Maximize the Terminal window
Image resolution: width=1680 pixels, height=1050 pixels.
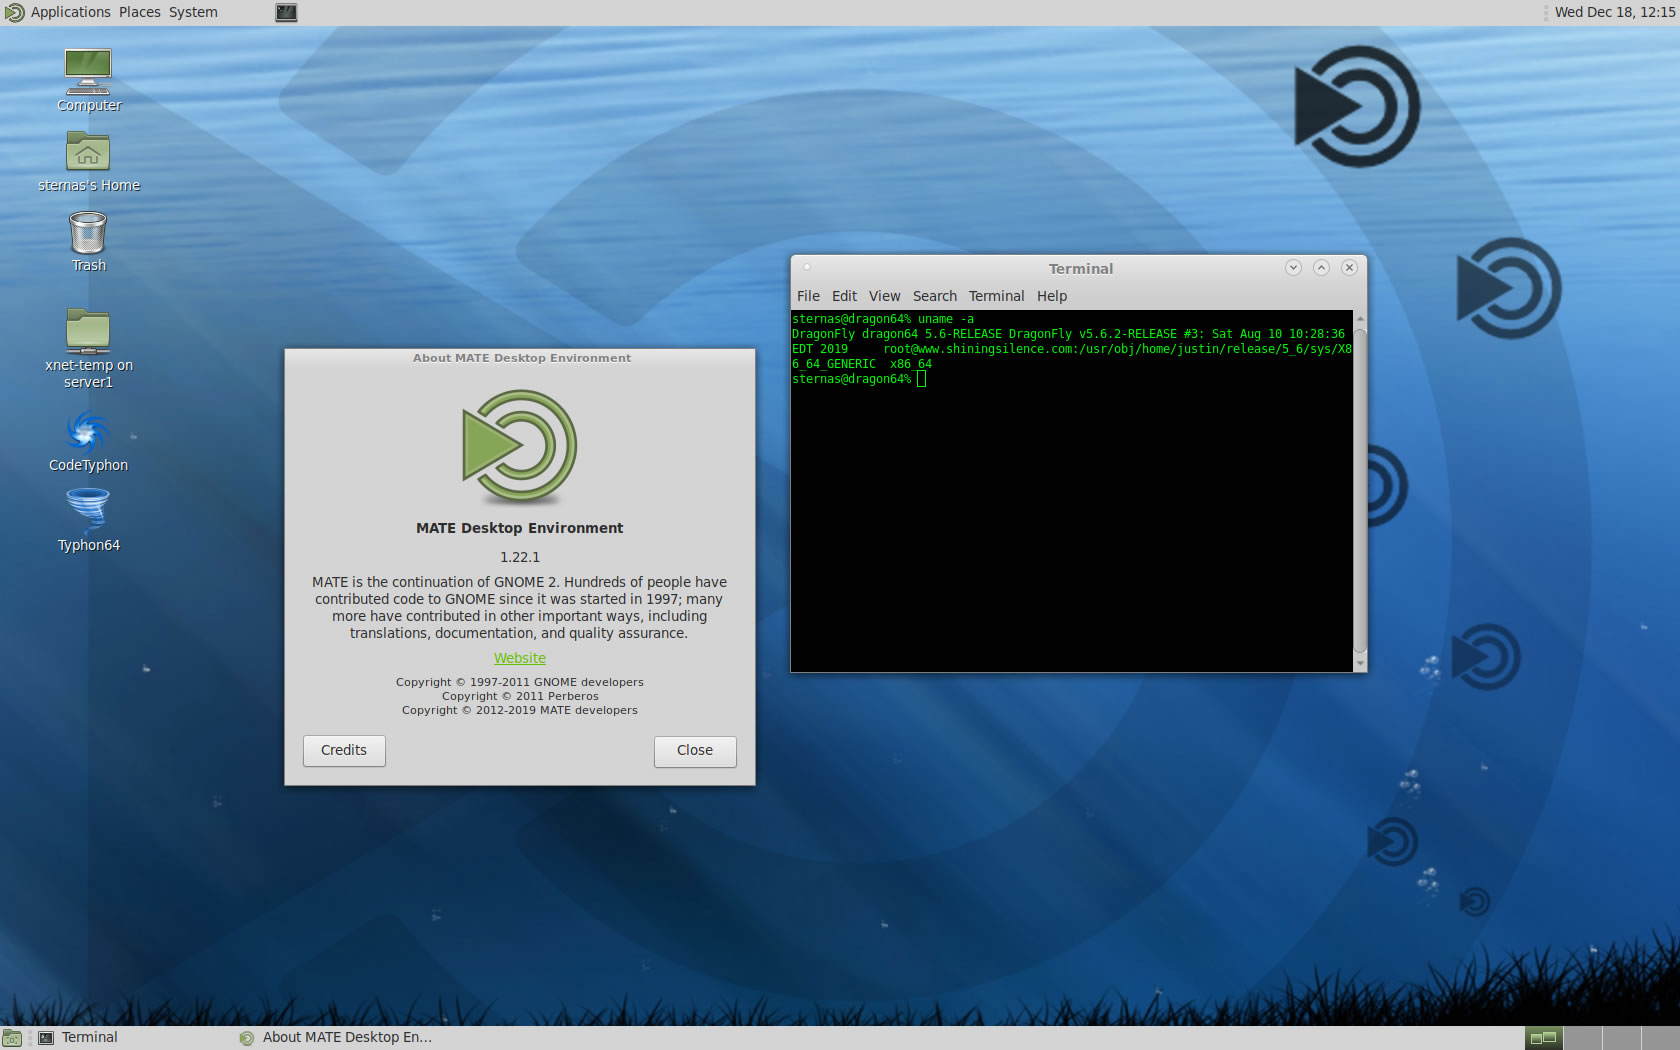[1321, 267]
